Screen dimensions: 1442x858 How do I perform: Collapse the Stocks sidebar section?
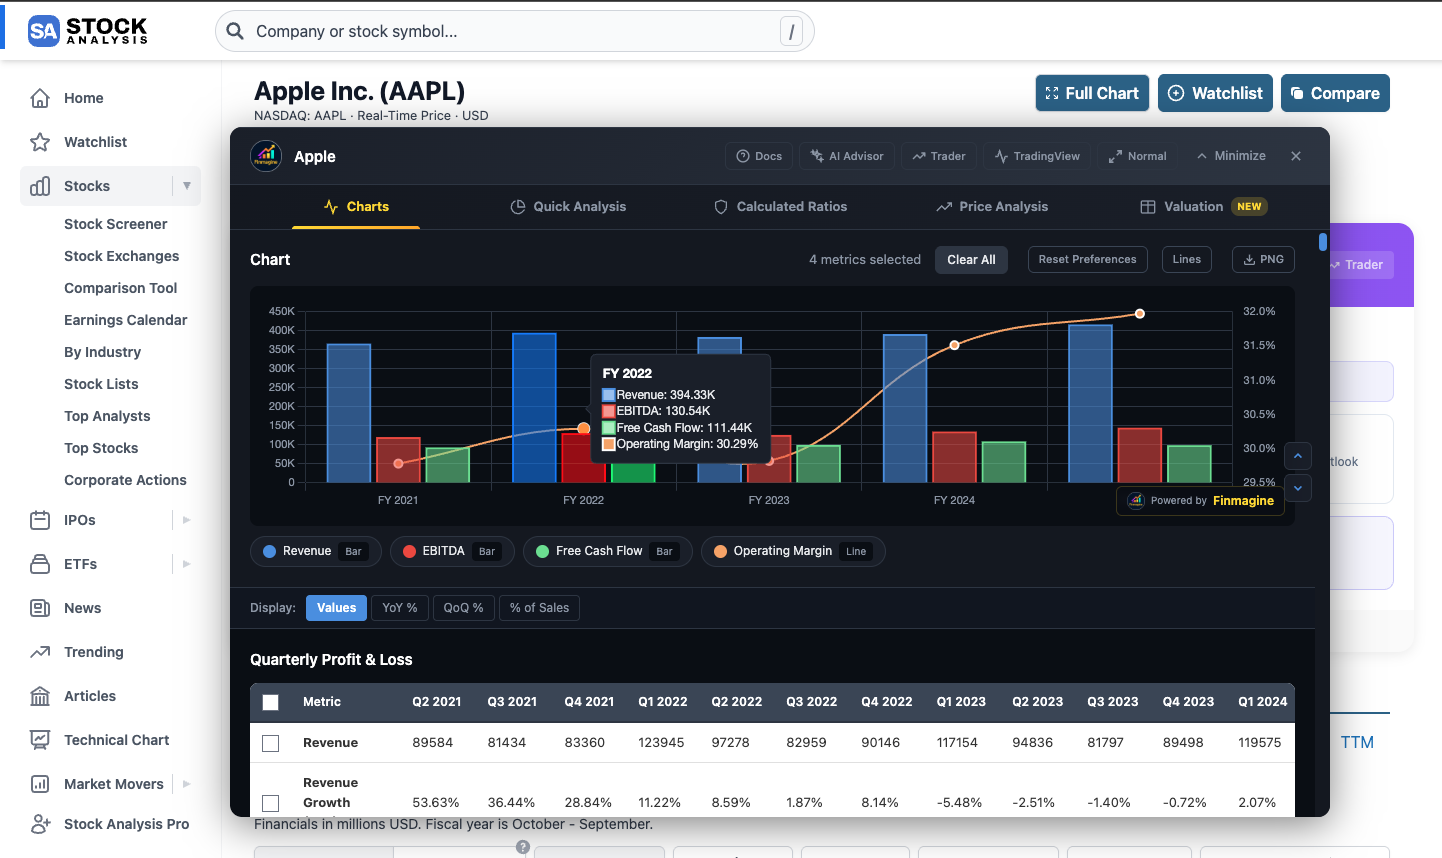[187, 185]
